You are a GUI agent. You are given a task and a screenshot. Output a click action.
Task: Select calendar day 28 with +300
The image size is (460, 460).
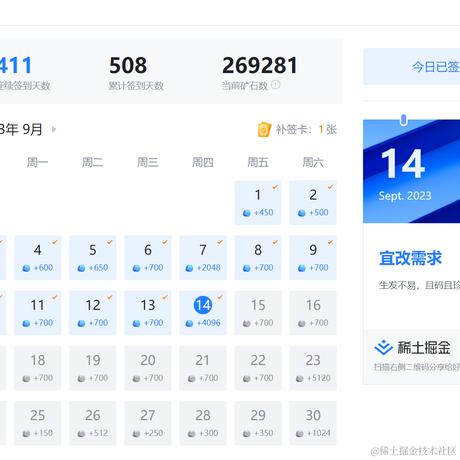click(x=203, y=423)
